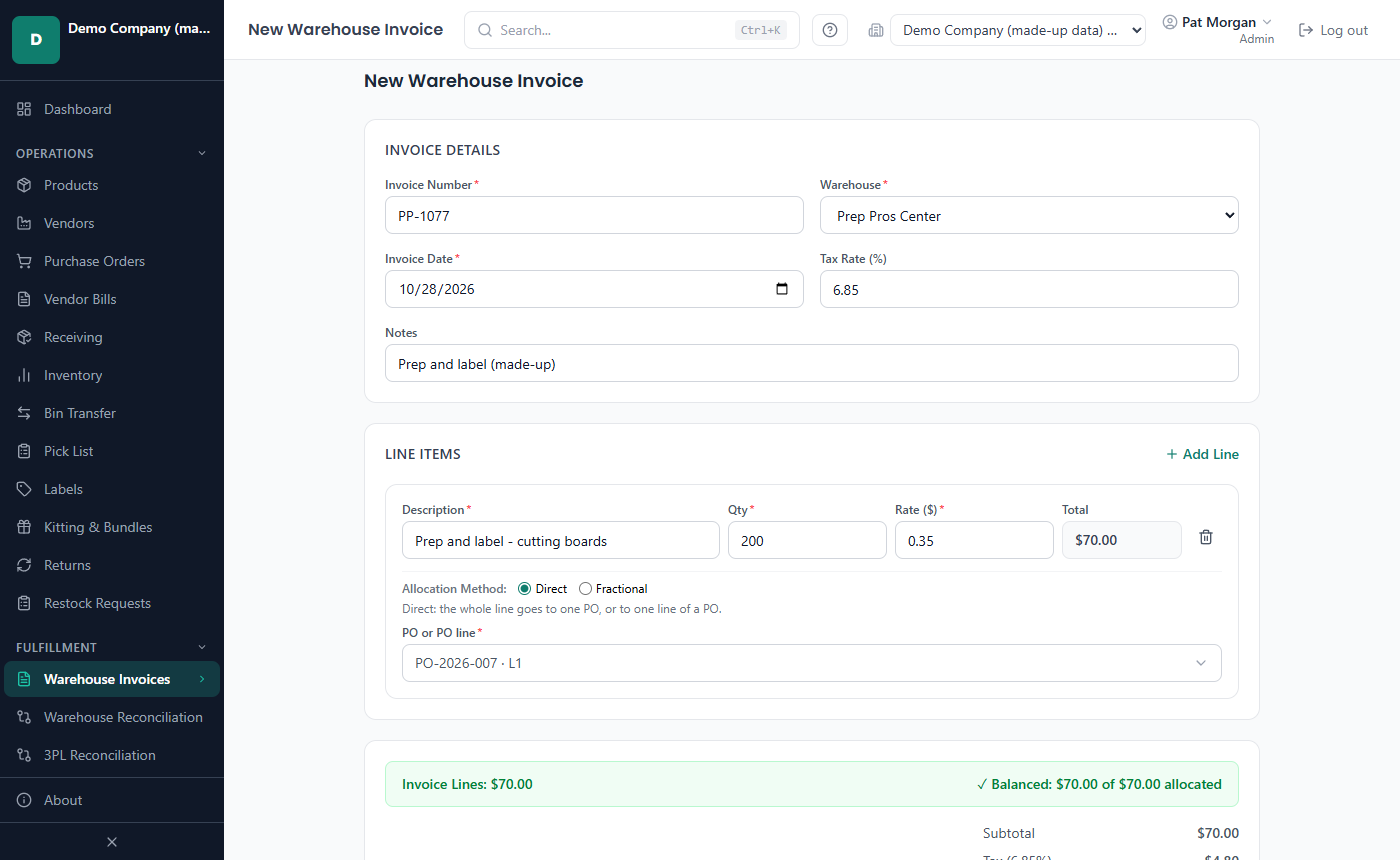Open 3PL Reconciliation page
Viewport: 1400px width, 860px height.
(x=112, y=755)
